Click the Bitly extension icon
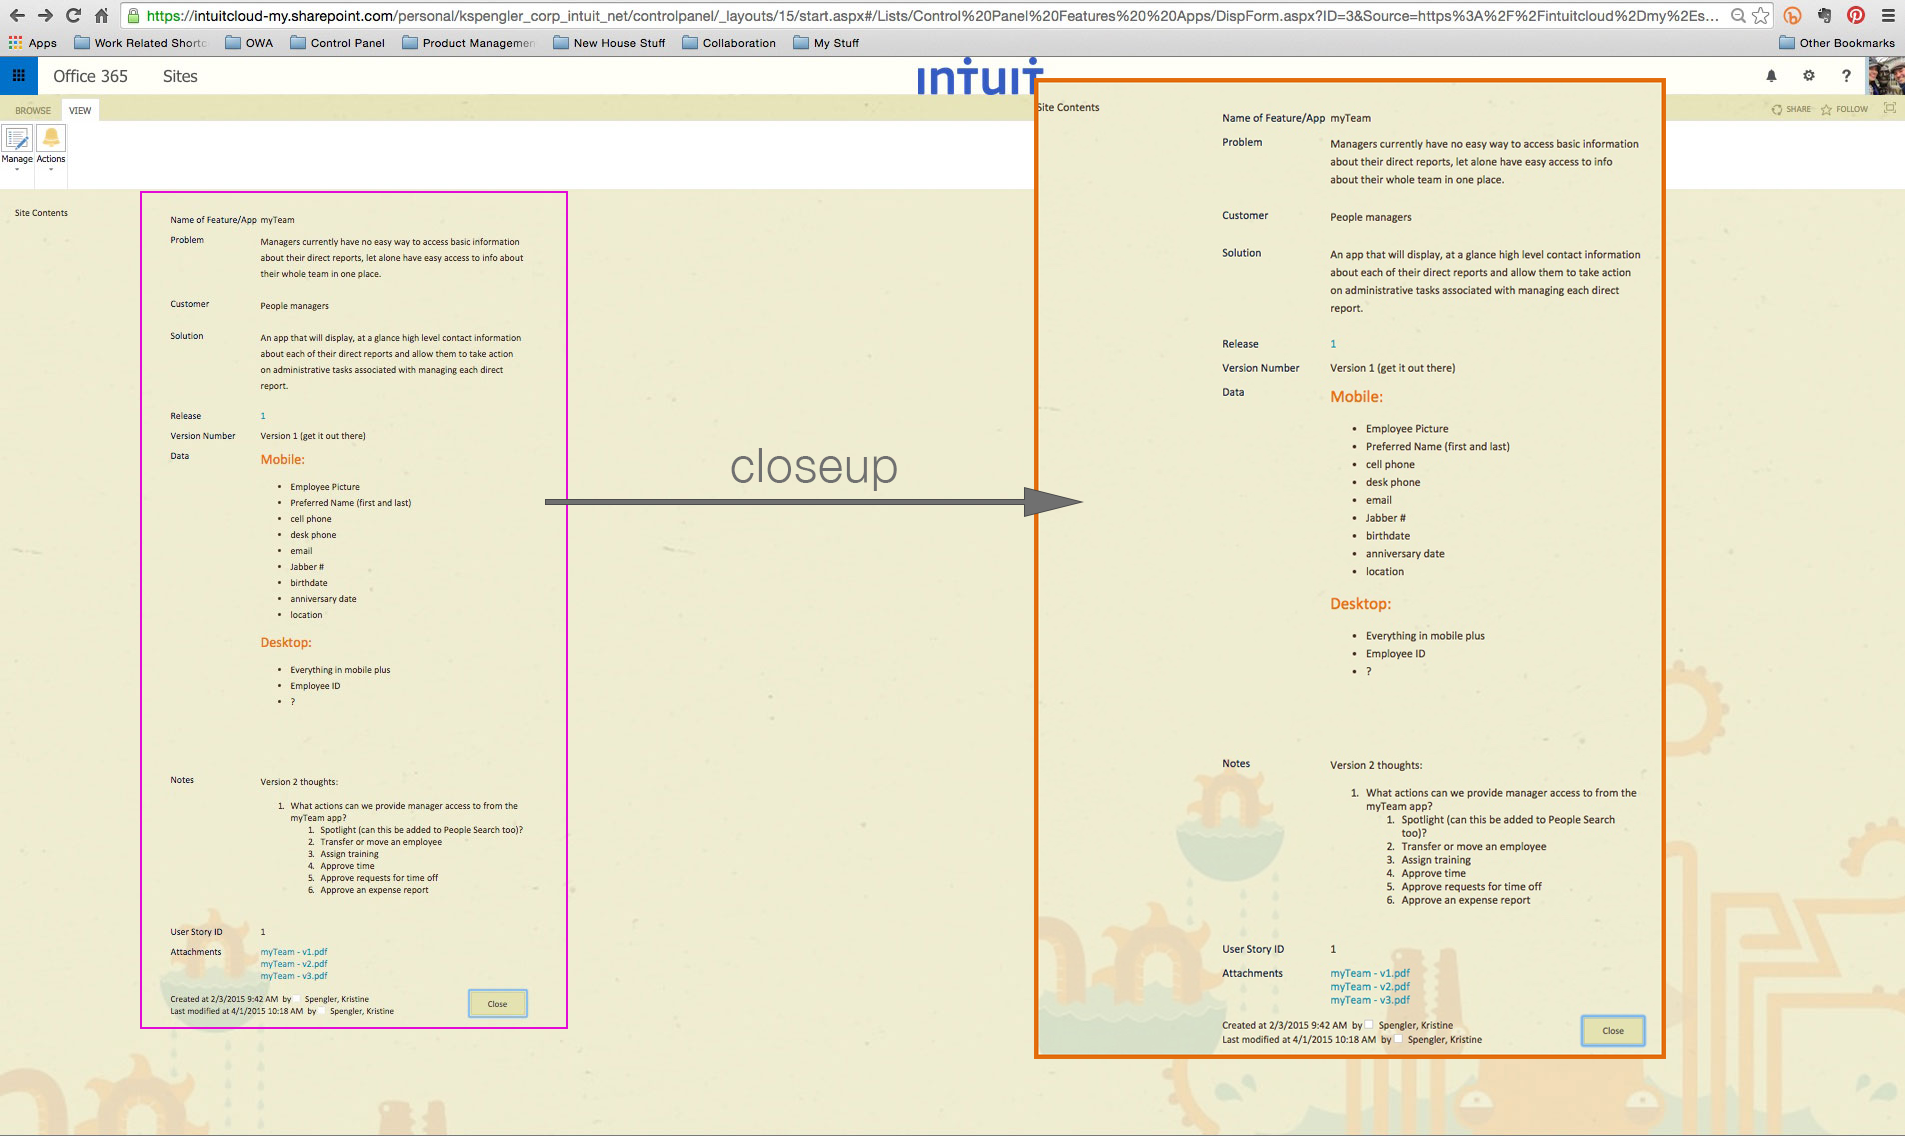 [x=1791, y=15]
